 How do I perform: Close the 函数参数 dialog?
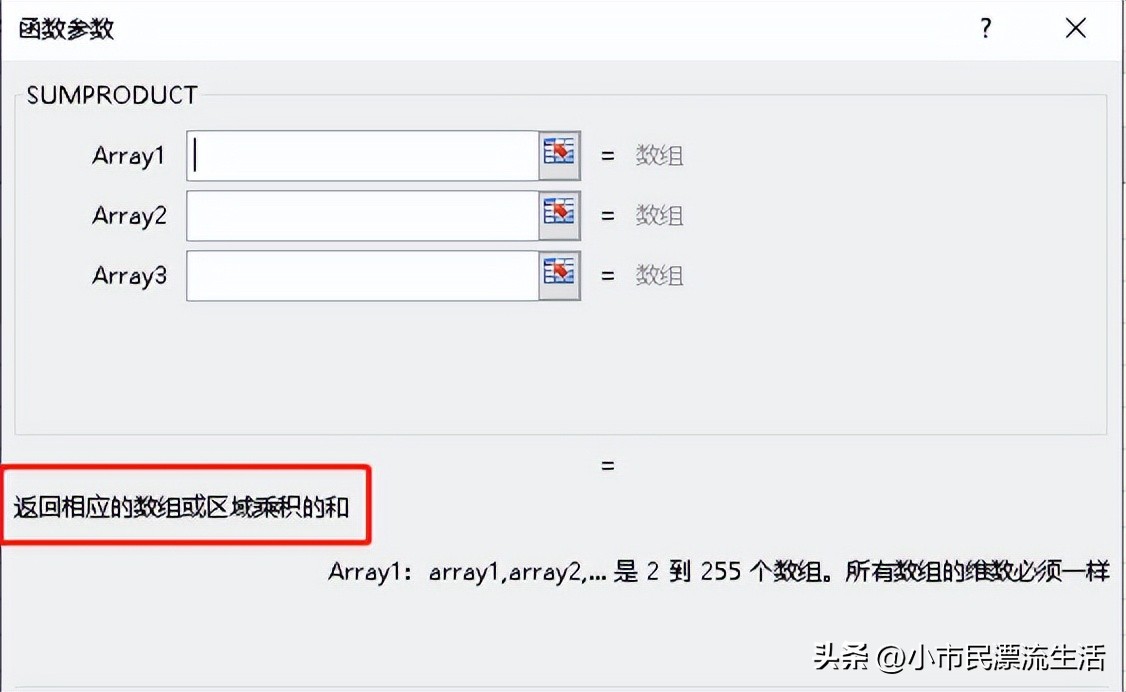pyautogui.click(x=1075, y=29)
